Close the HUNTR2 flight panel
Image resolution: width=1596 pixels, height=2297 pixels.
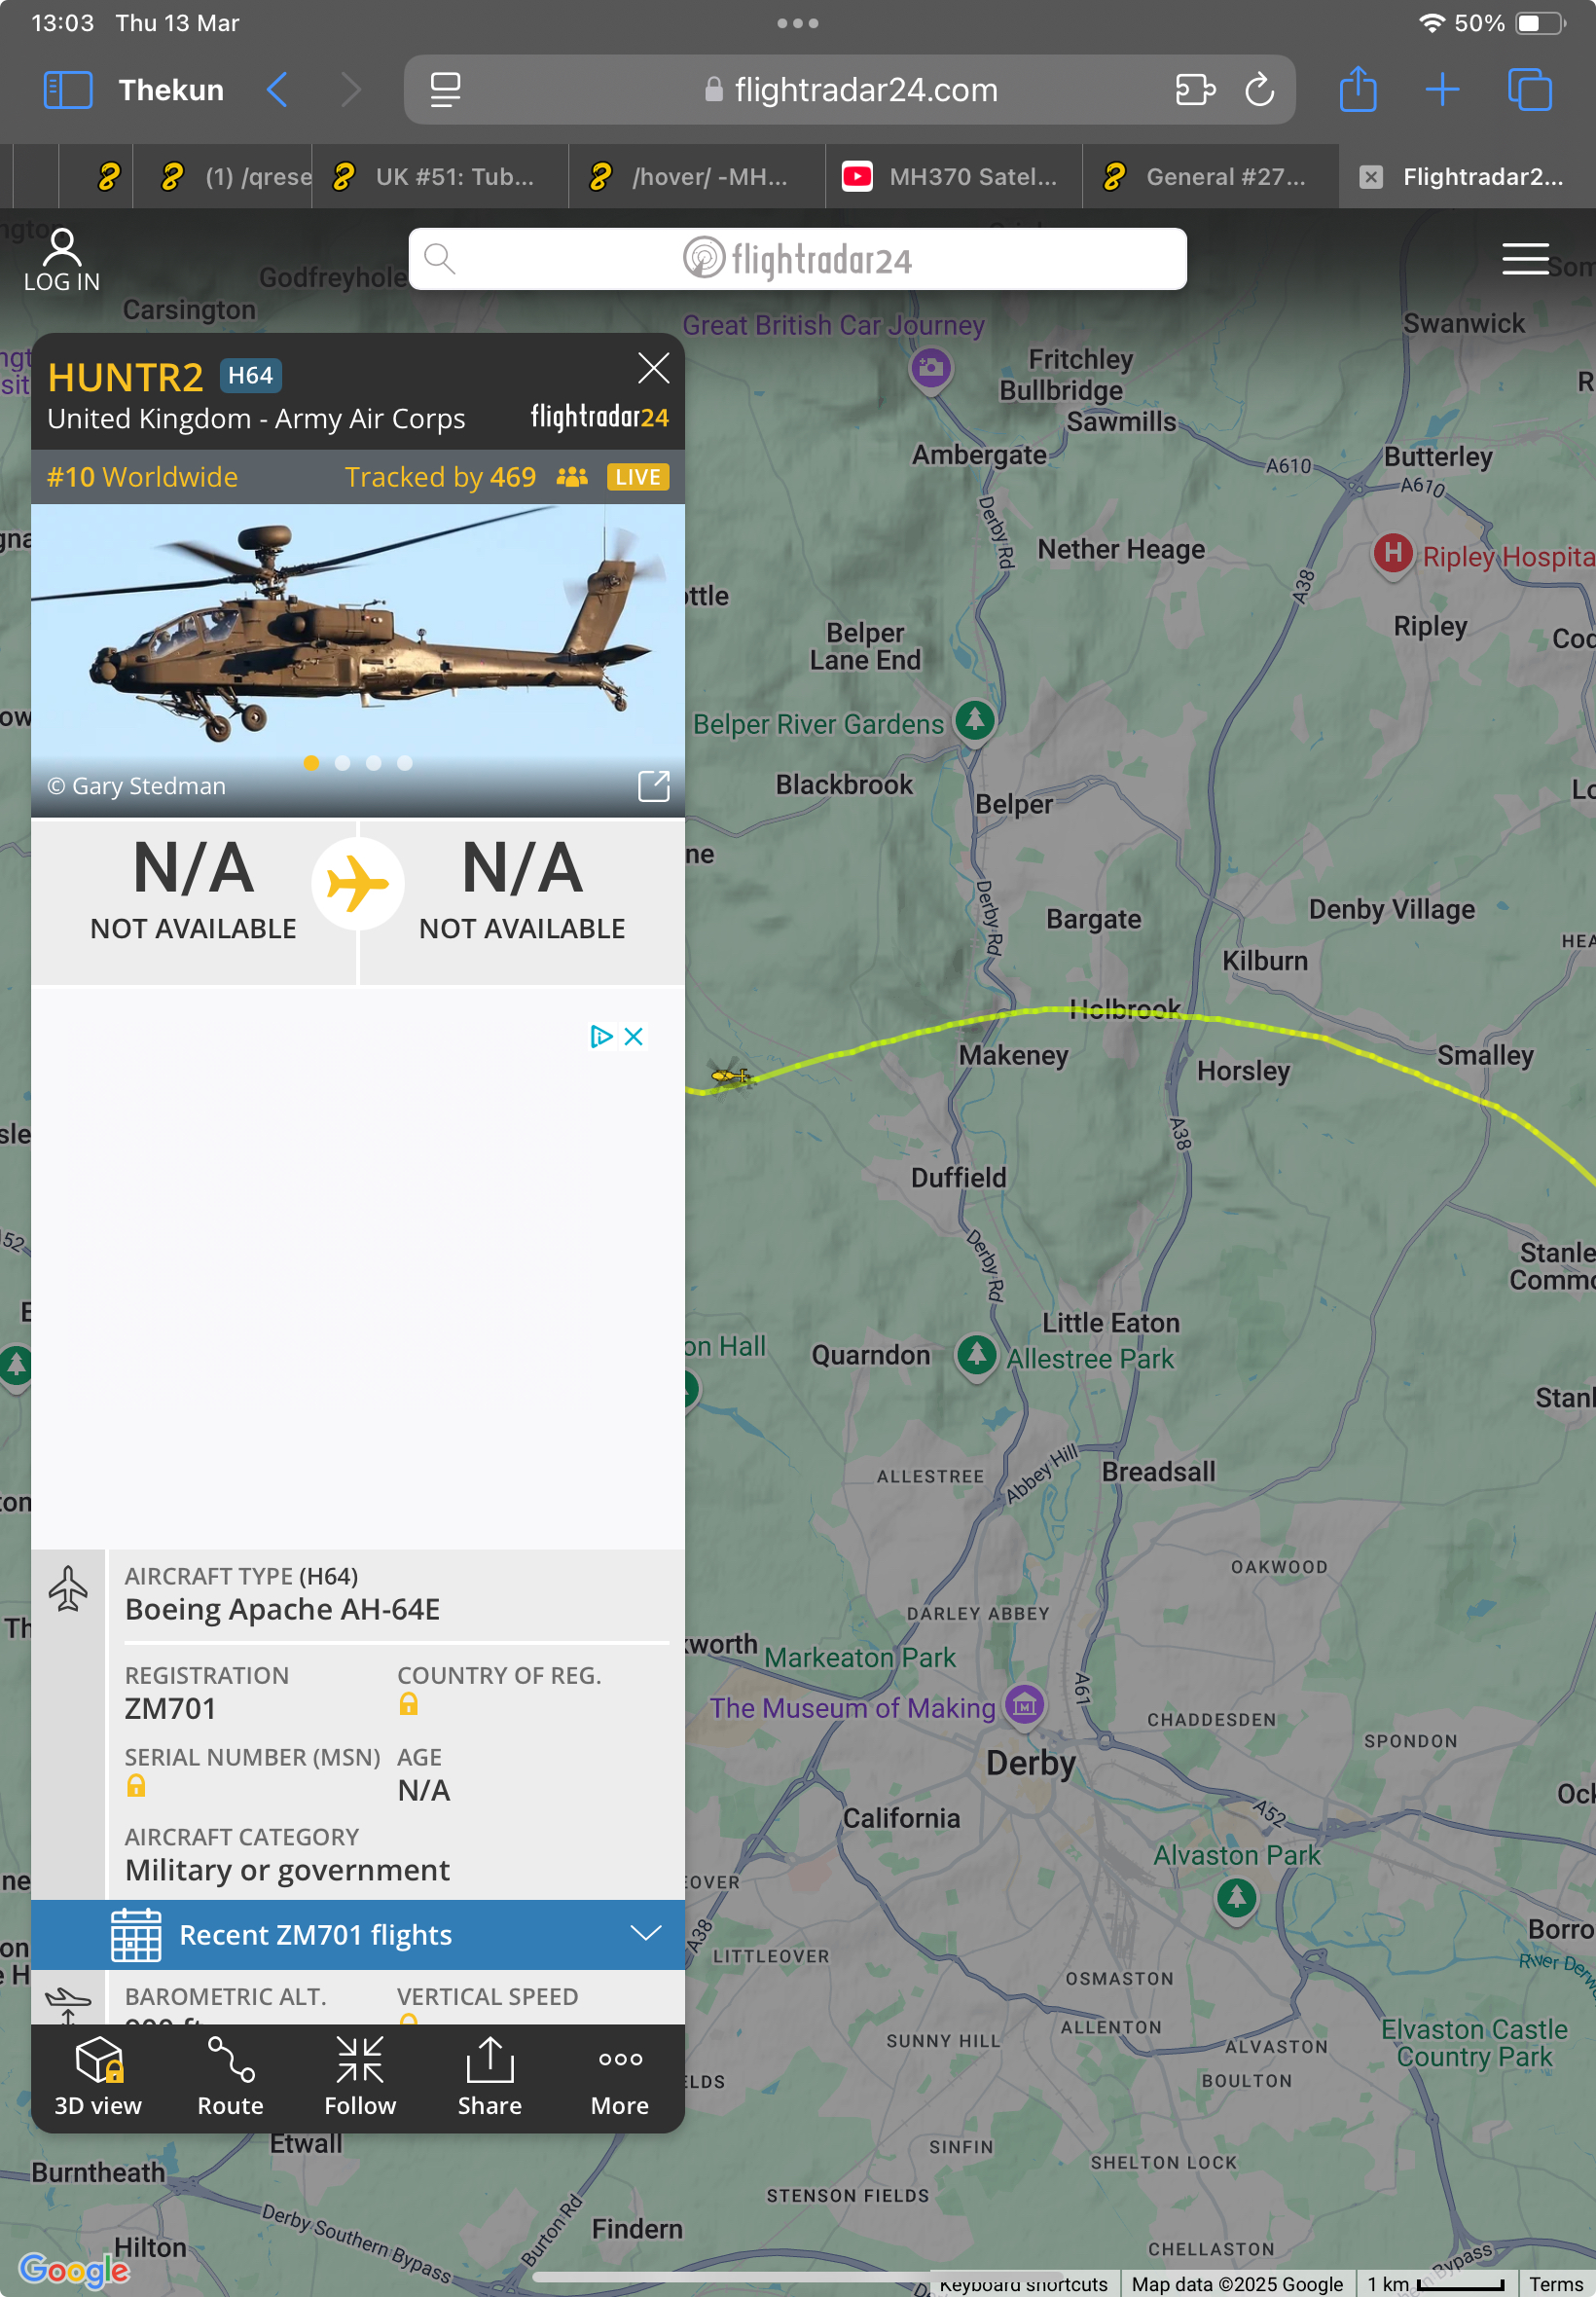(x=654, y=368)
